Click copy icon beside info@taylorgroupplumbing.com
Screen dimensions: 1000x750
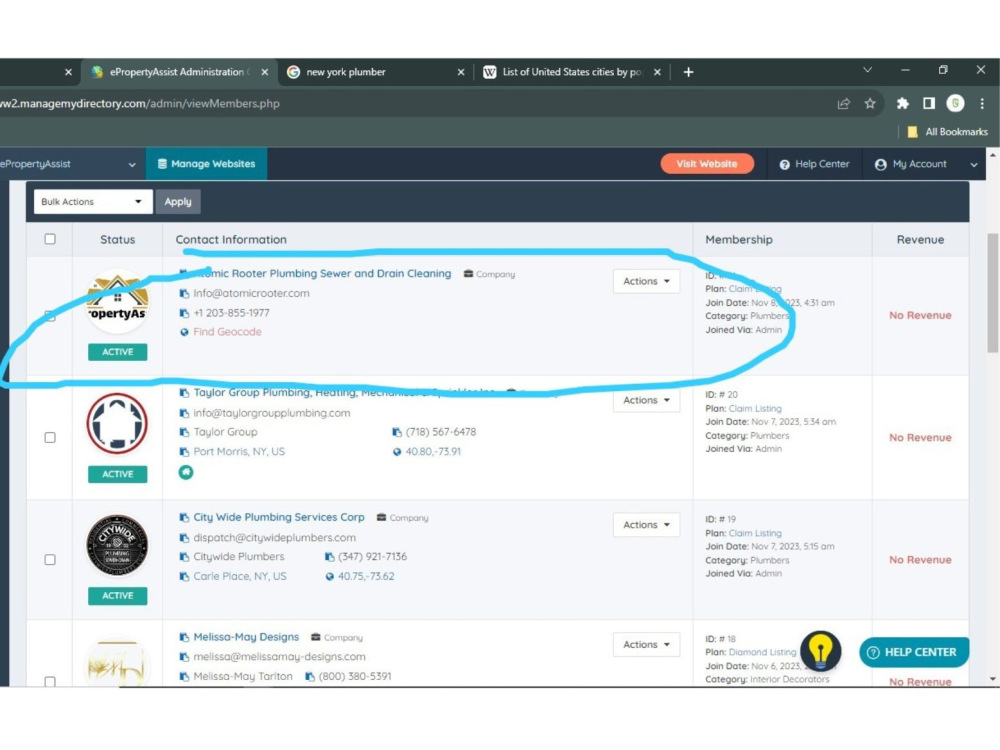pyautogui.click(x=184, y=413)
